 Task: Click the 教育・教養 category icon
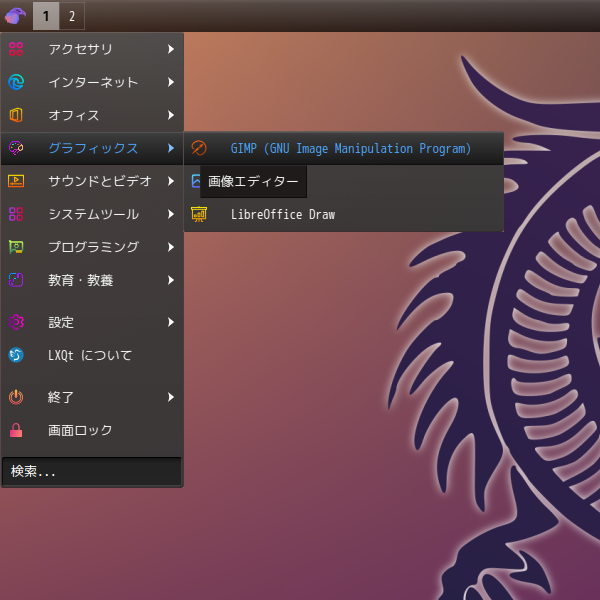(16, 280)
